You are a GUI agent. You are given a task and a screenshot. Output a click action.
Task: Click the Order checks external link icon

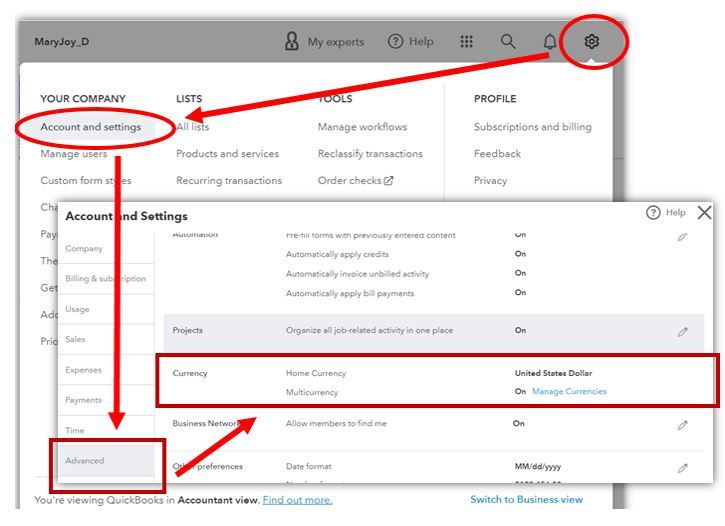388,180
